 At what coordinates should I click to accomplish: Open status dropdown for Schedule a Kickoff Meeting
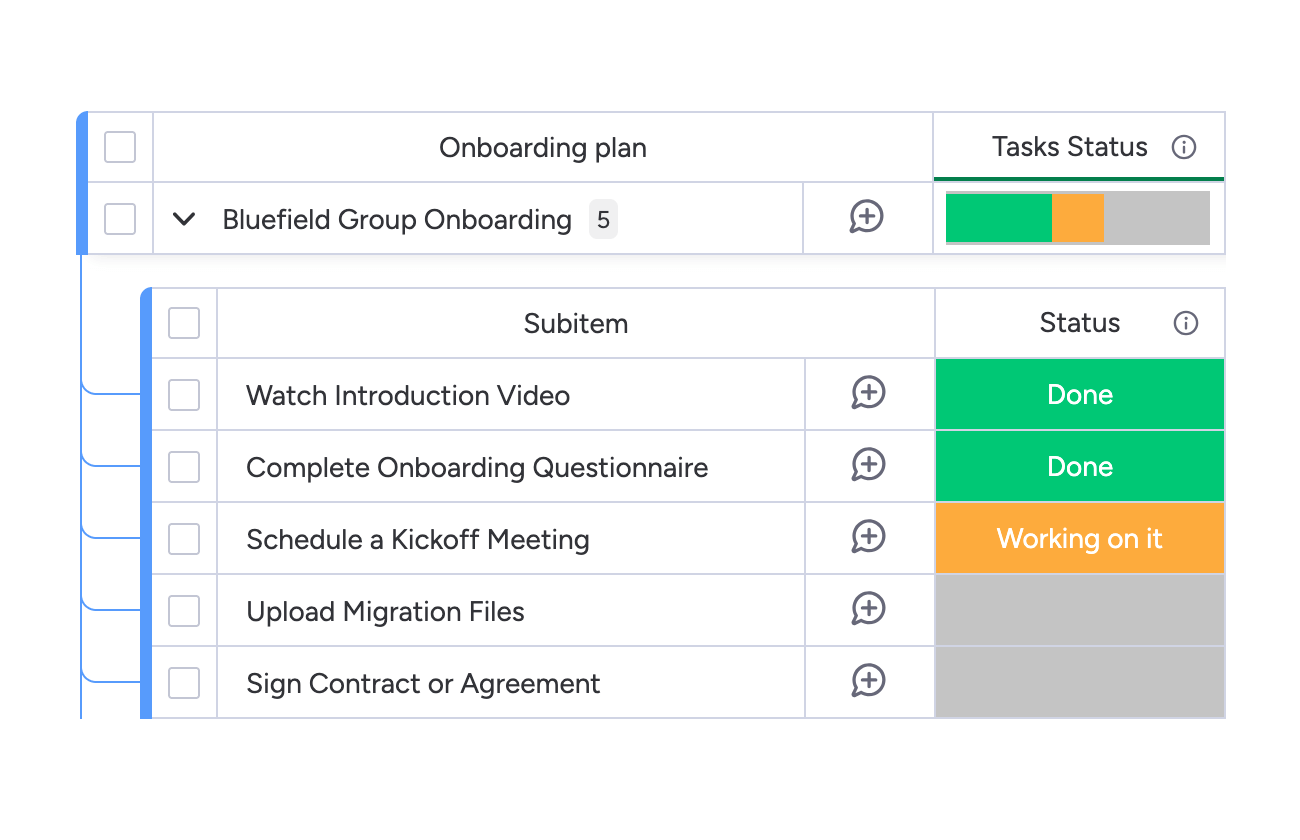coord(1080,539)
